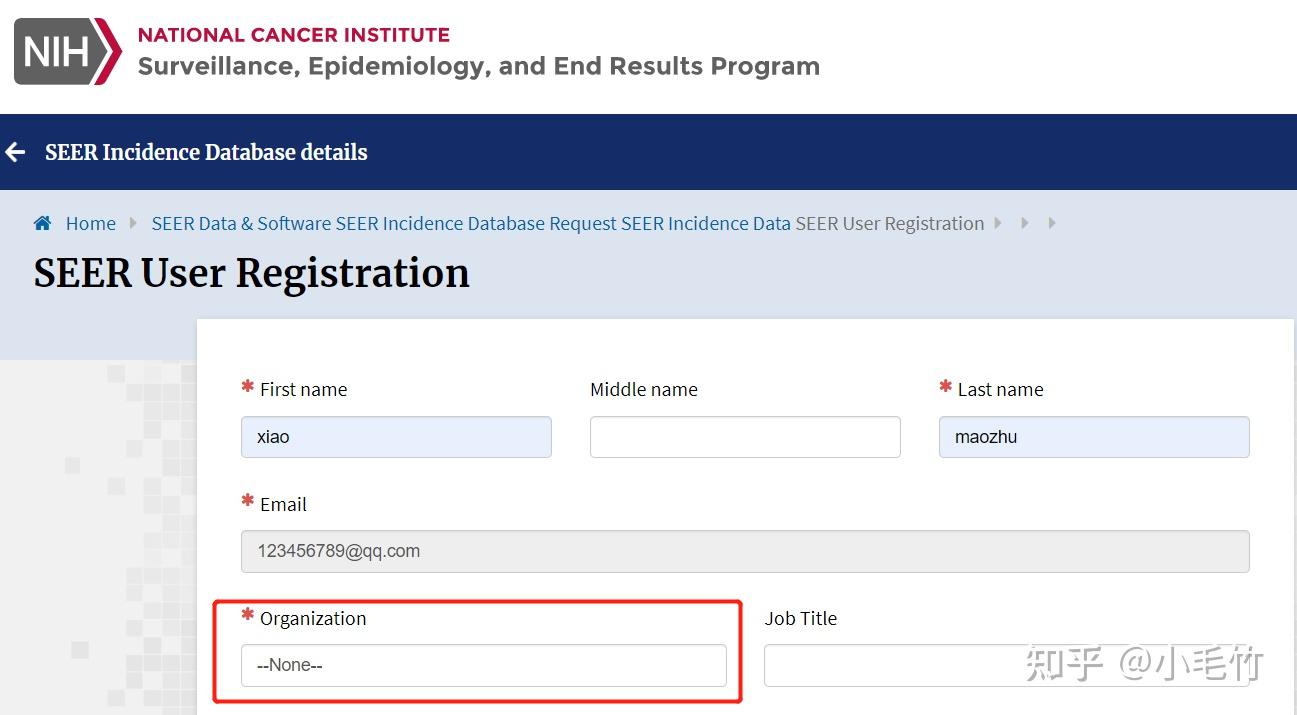The height and width of the screenshot is (715, 1297).
Task: Click the Email address field
Action: [745, 551]
